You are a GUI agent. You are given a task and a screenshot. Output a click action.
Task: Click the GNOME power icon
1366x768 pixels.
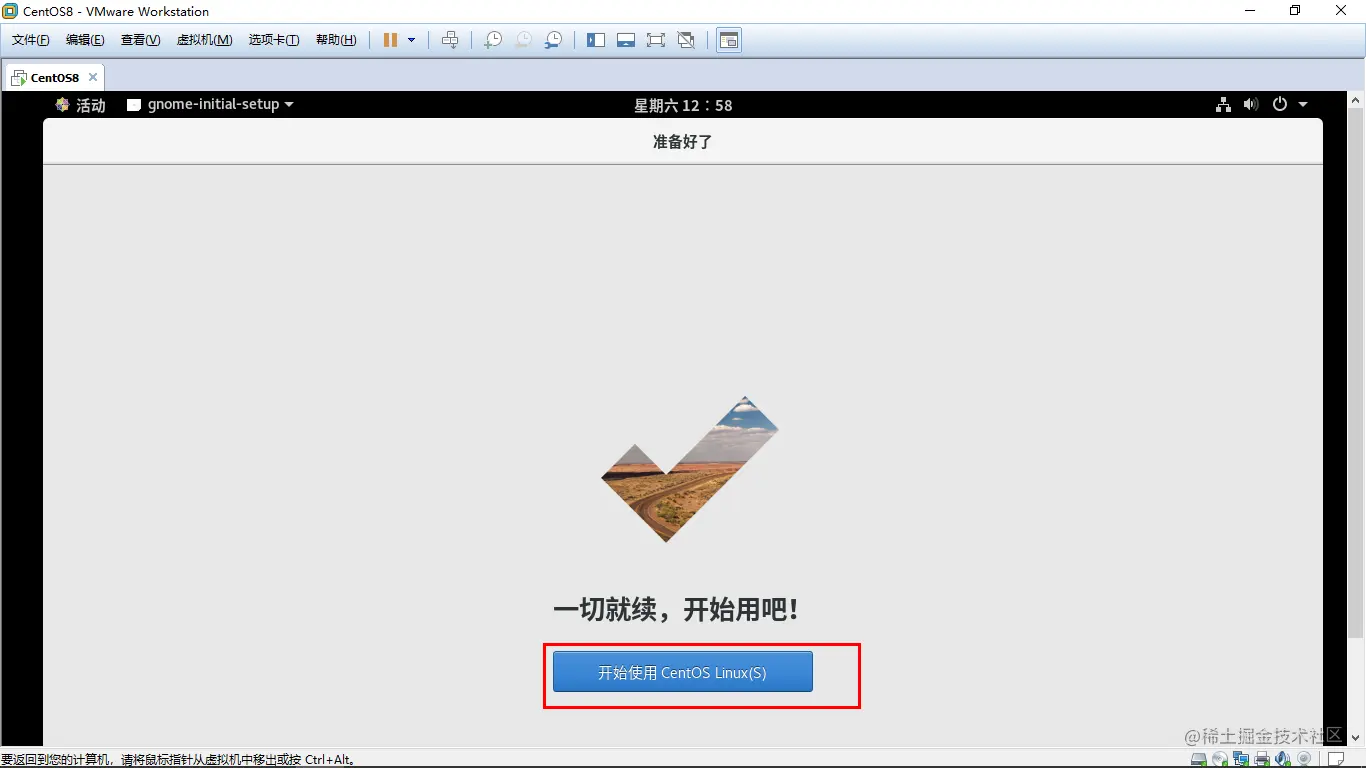click(1279, 104)
